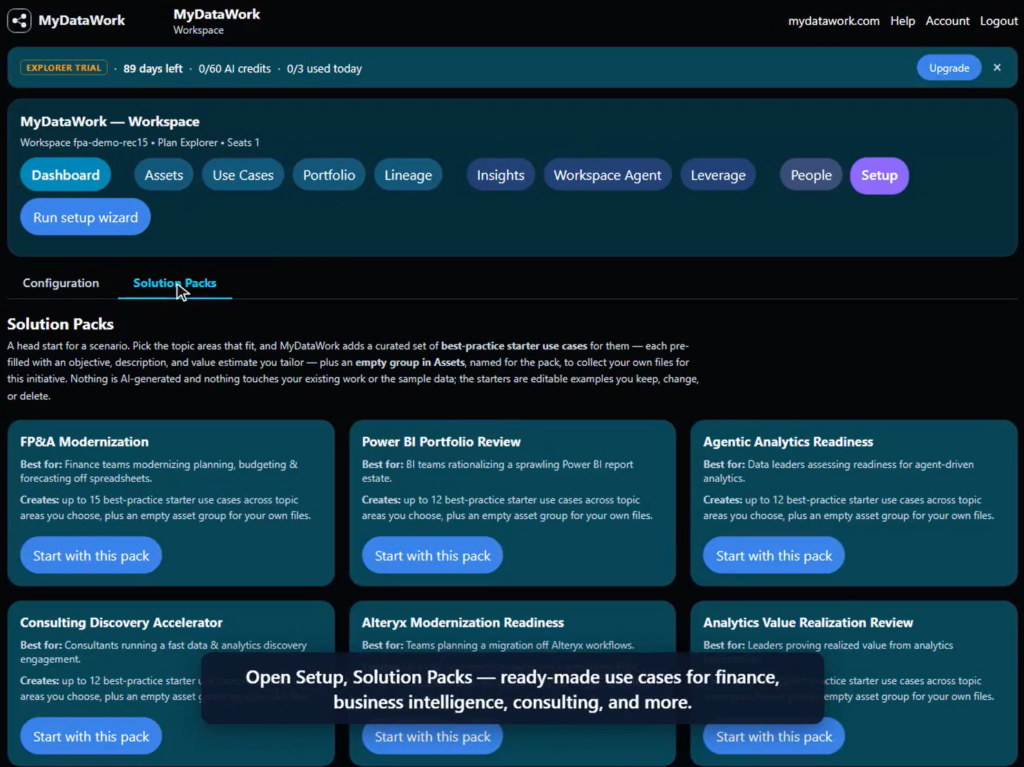Click the Solution Packs section heading
Image resolution: width=1024 pixels, height=767 pixels.
click(60, 324)
